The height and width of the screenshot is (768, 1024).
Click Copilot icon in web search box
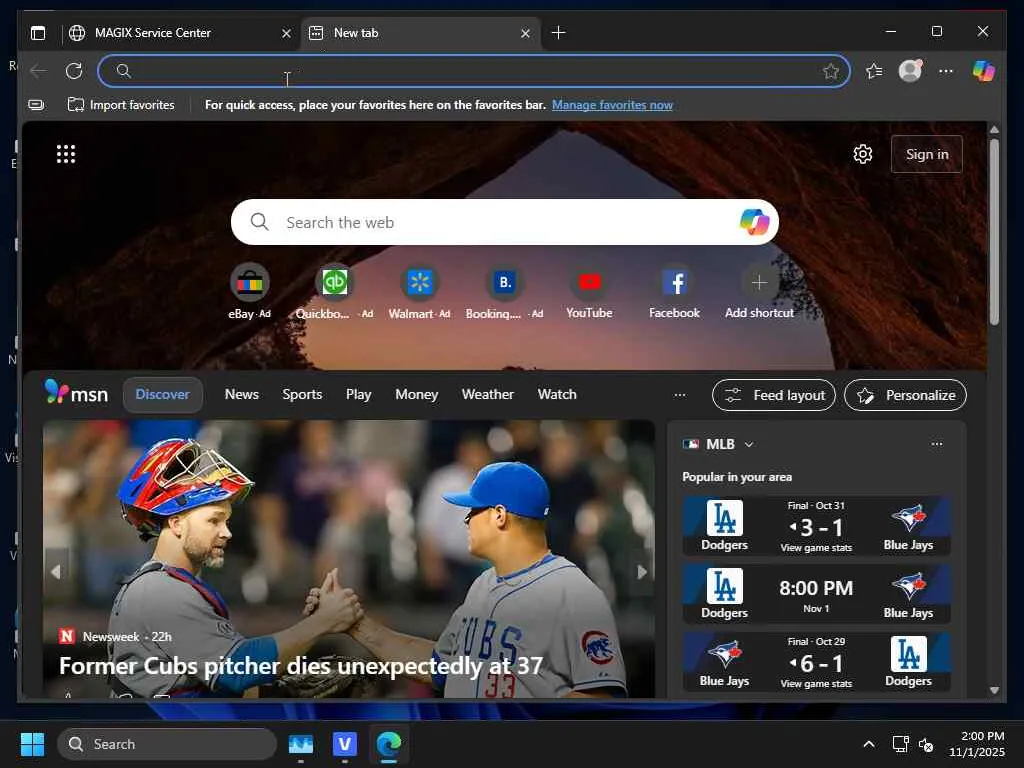(754, 222)
